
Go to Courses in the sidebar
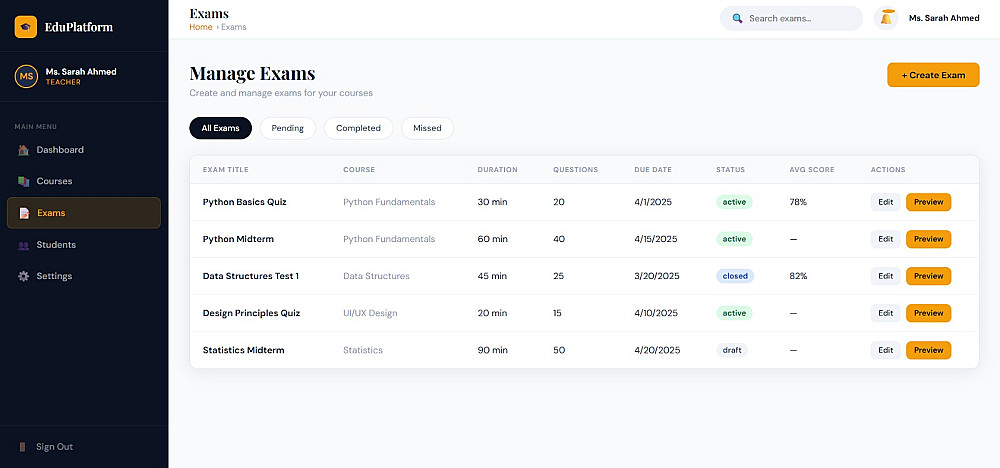[84, 181]
